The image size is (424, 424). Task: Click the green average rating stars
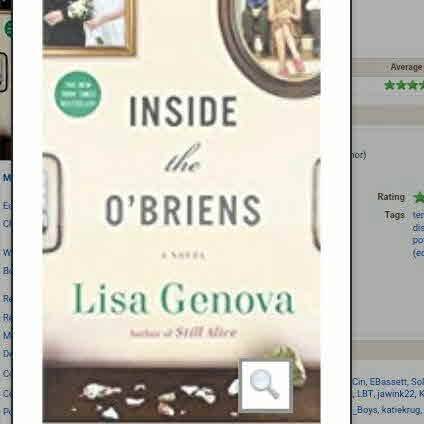[404, 86]
